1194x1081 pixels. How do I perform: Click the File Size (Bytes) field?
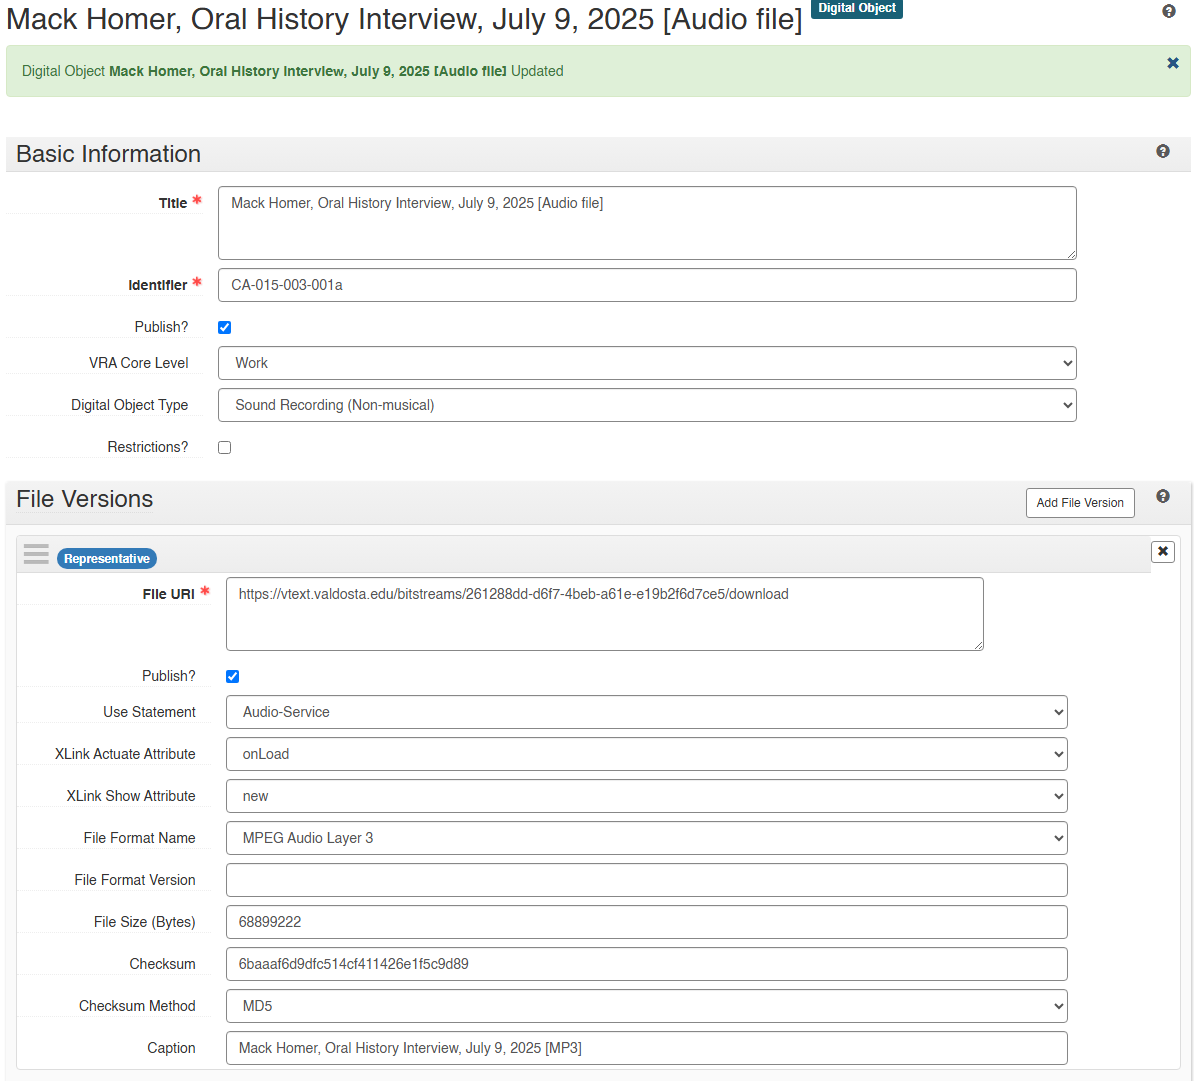(646, 922)
